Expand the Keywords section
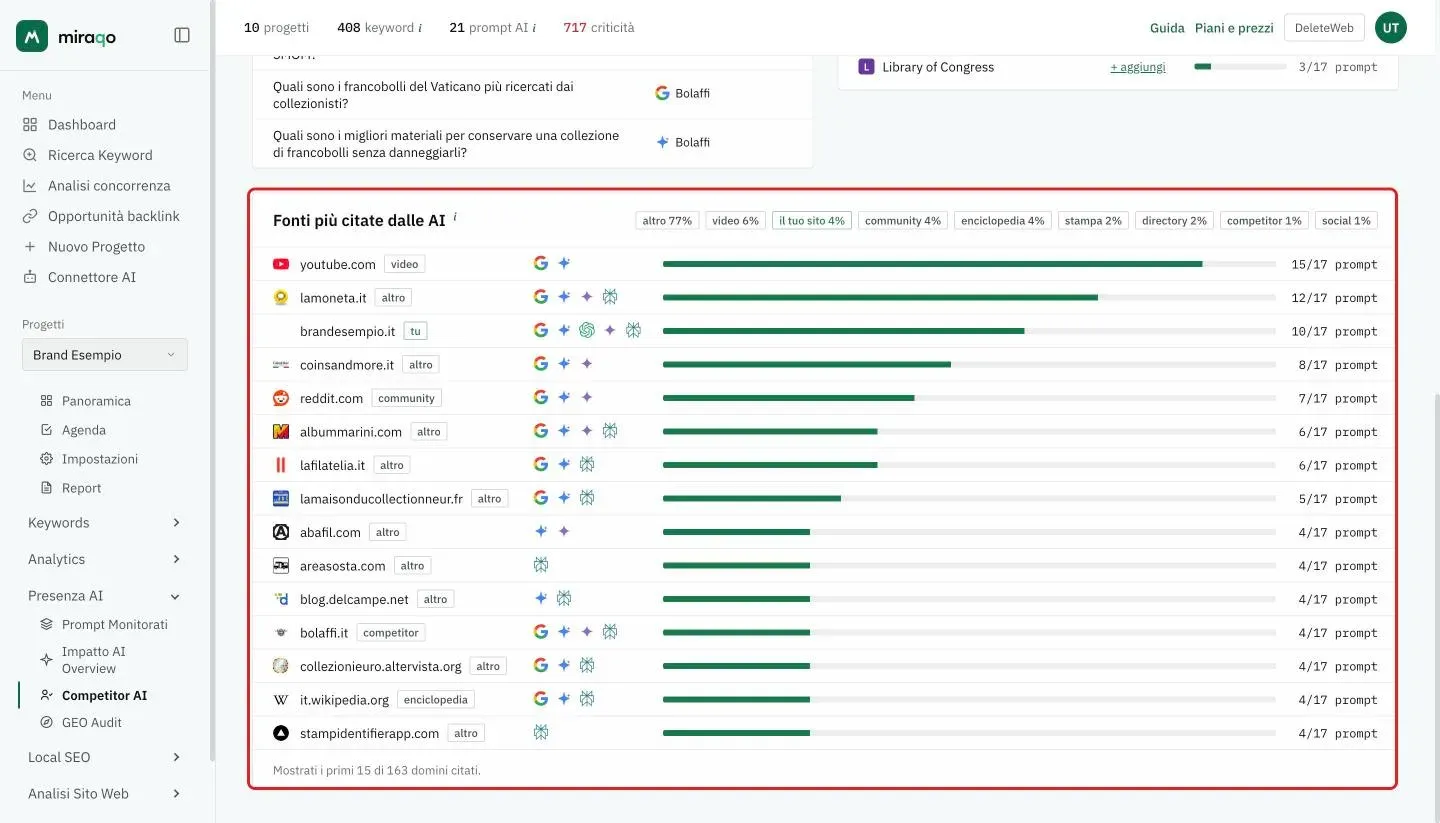This screenshot has width=1440, height=823. 105,523
